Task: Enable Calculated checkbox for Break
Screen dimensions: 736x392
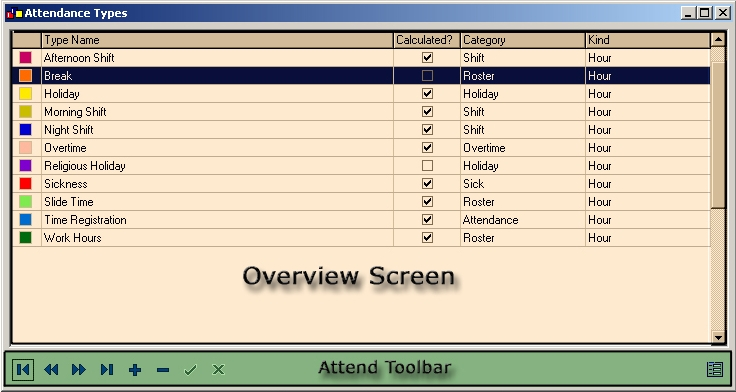Action: (x=427, y=76)
